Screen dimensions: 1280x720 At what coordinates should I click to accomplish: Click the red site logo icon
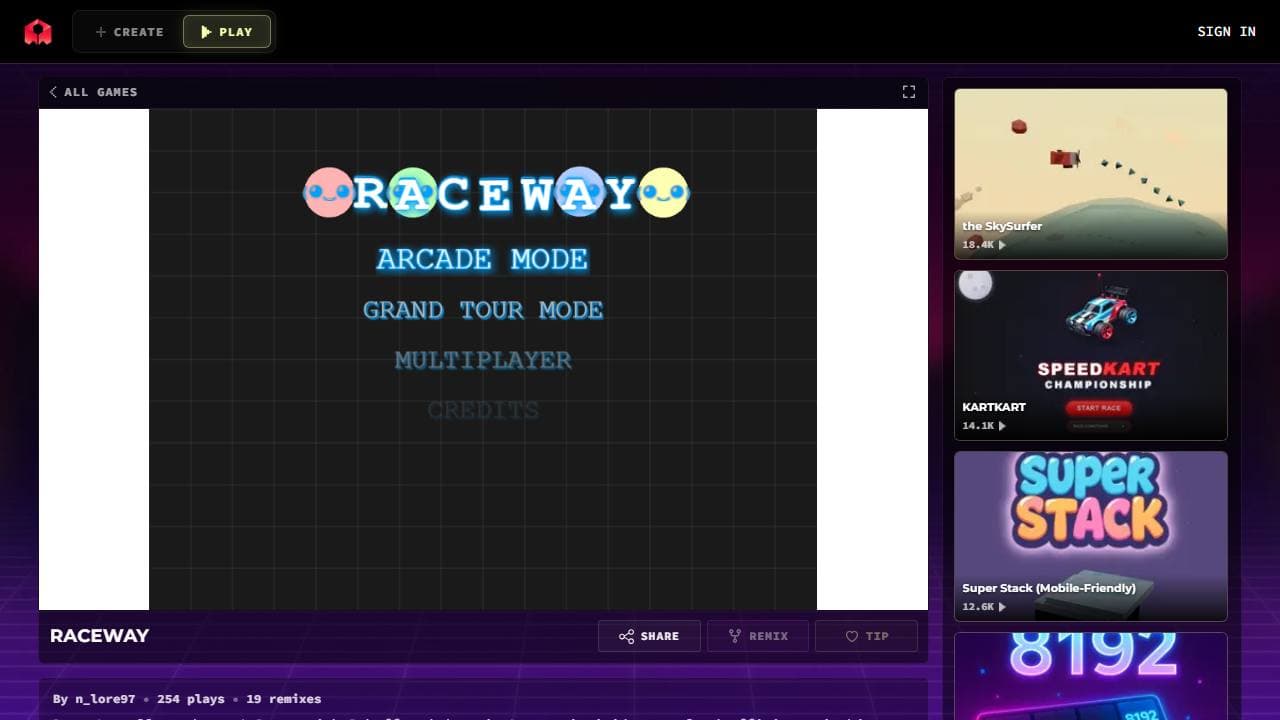pyautogui.click(x=38, y=32)
